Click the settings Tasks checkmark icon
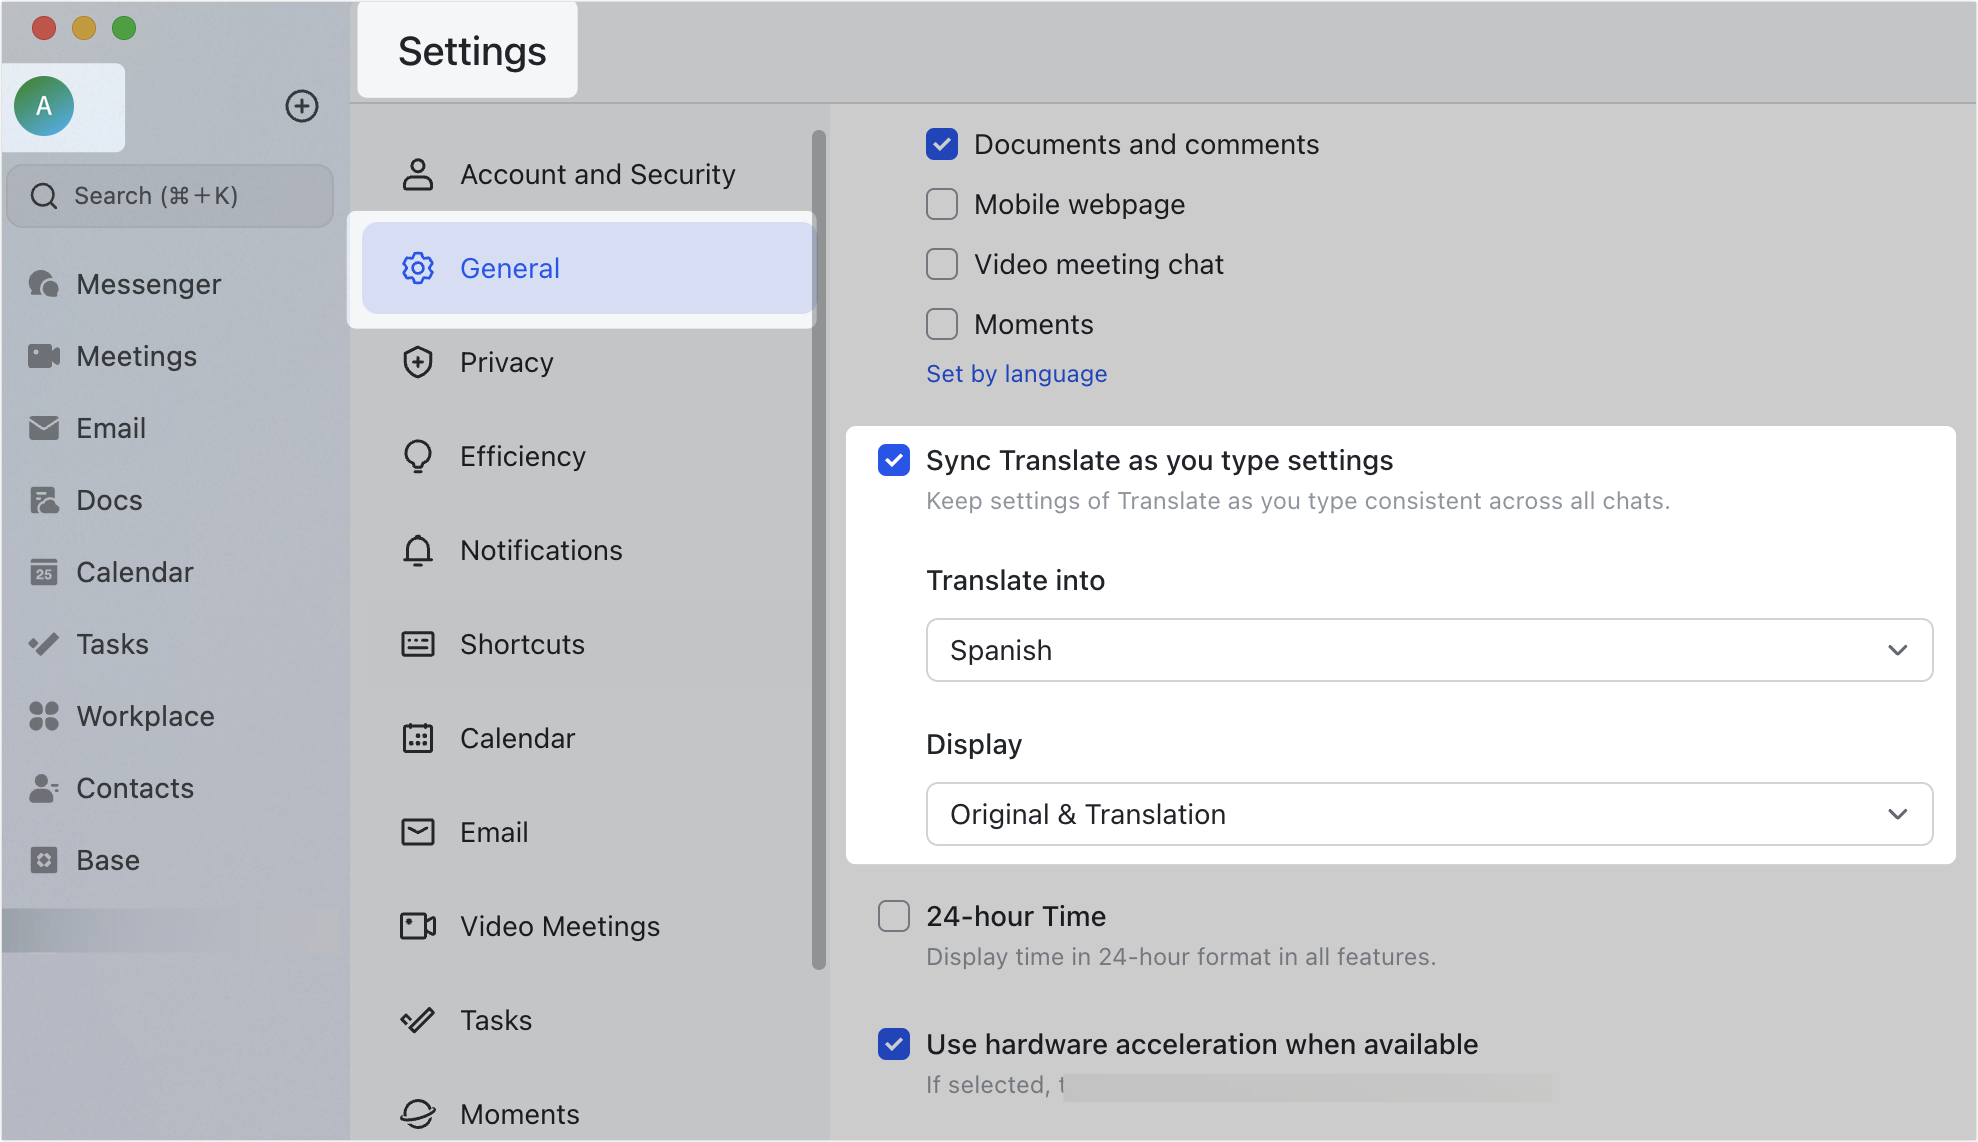The width and height of the screenshot is (1978, 1142). (418, 1020)
